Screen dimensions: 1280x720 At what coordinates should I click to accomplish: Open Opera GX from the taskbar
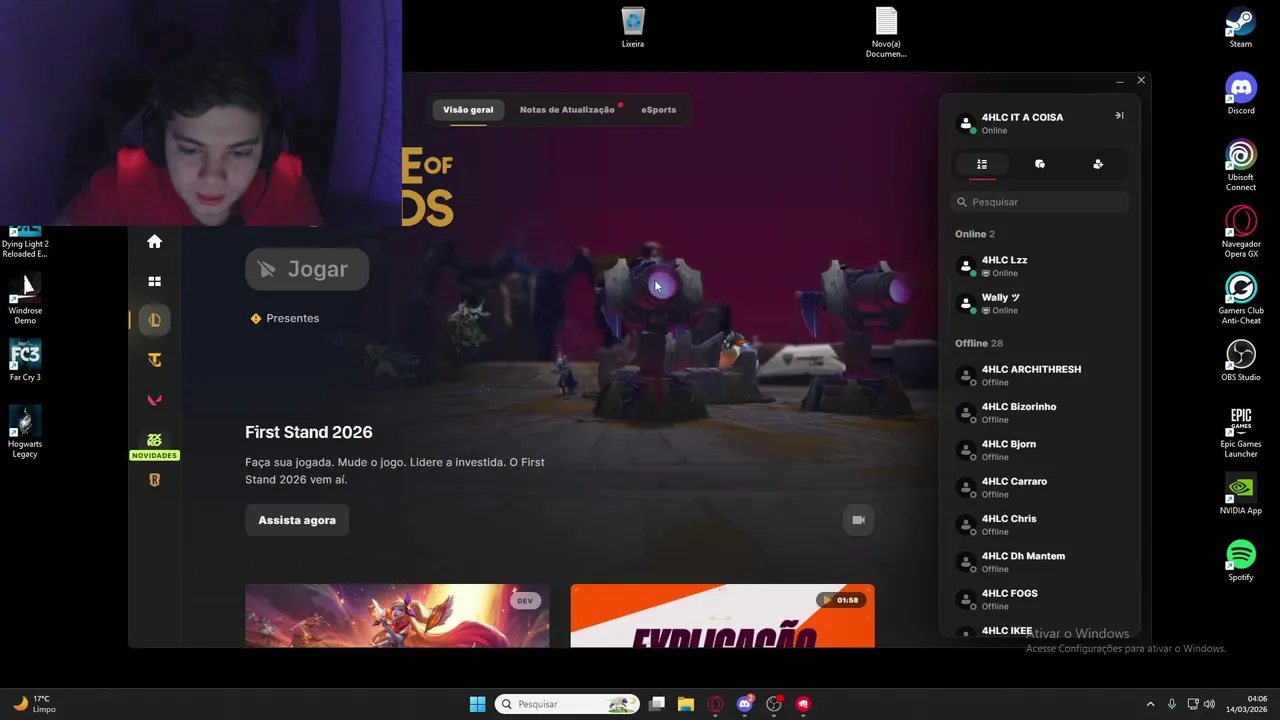coord(715,704)
